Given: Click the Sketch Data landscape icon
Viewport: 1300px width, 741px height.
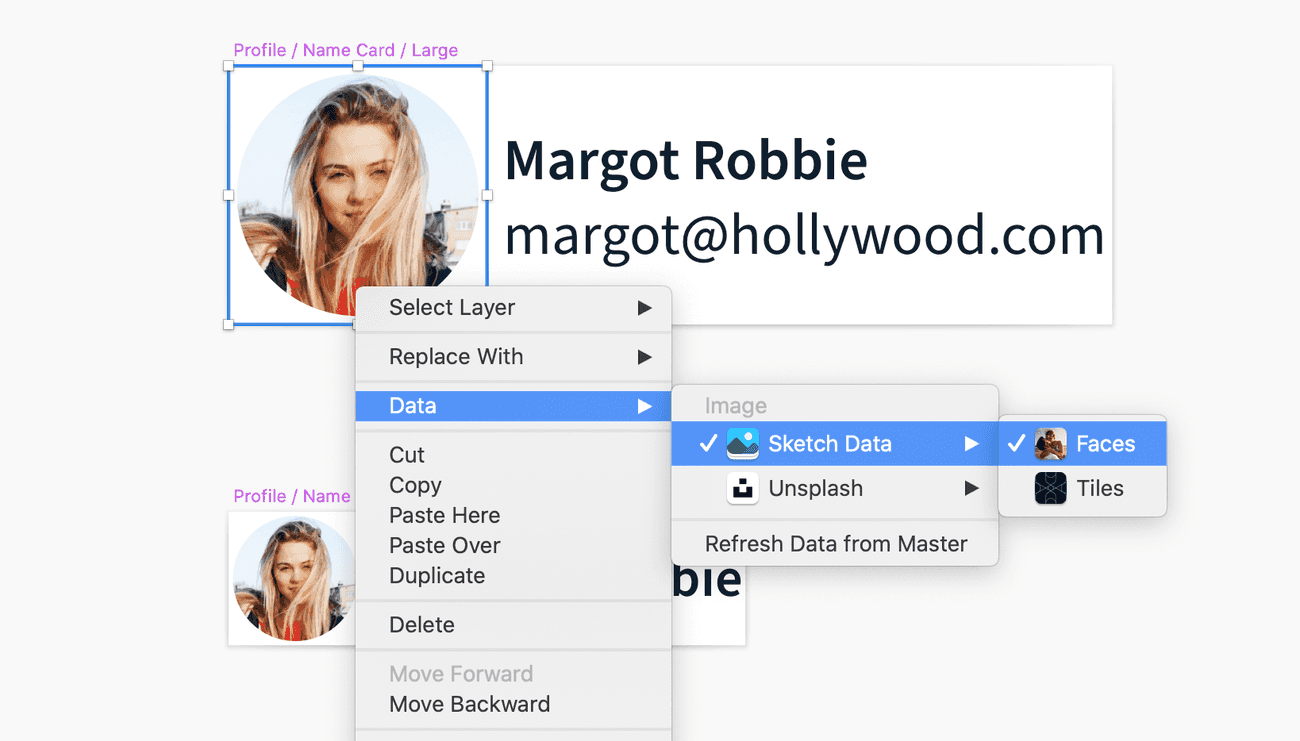Looking at the screenshot, I should 742,444.
